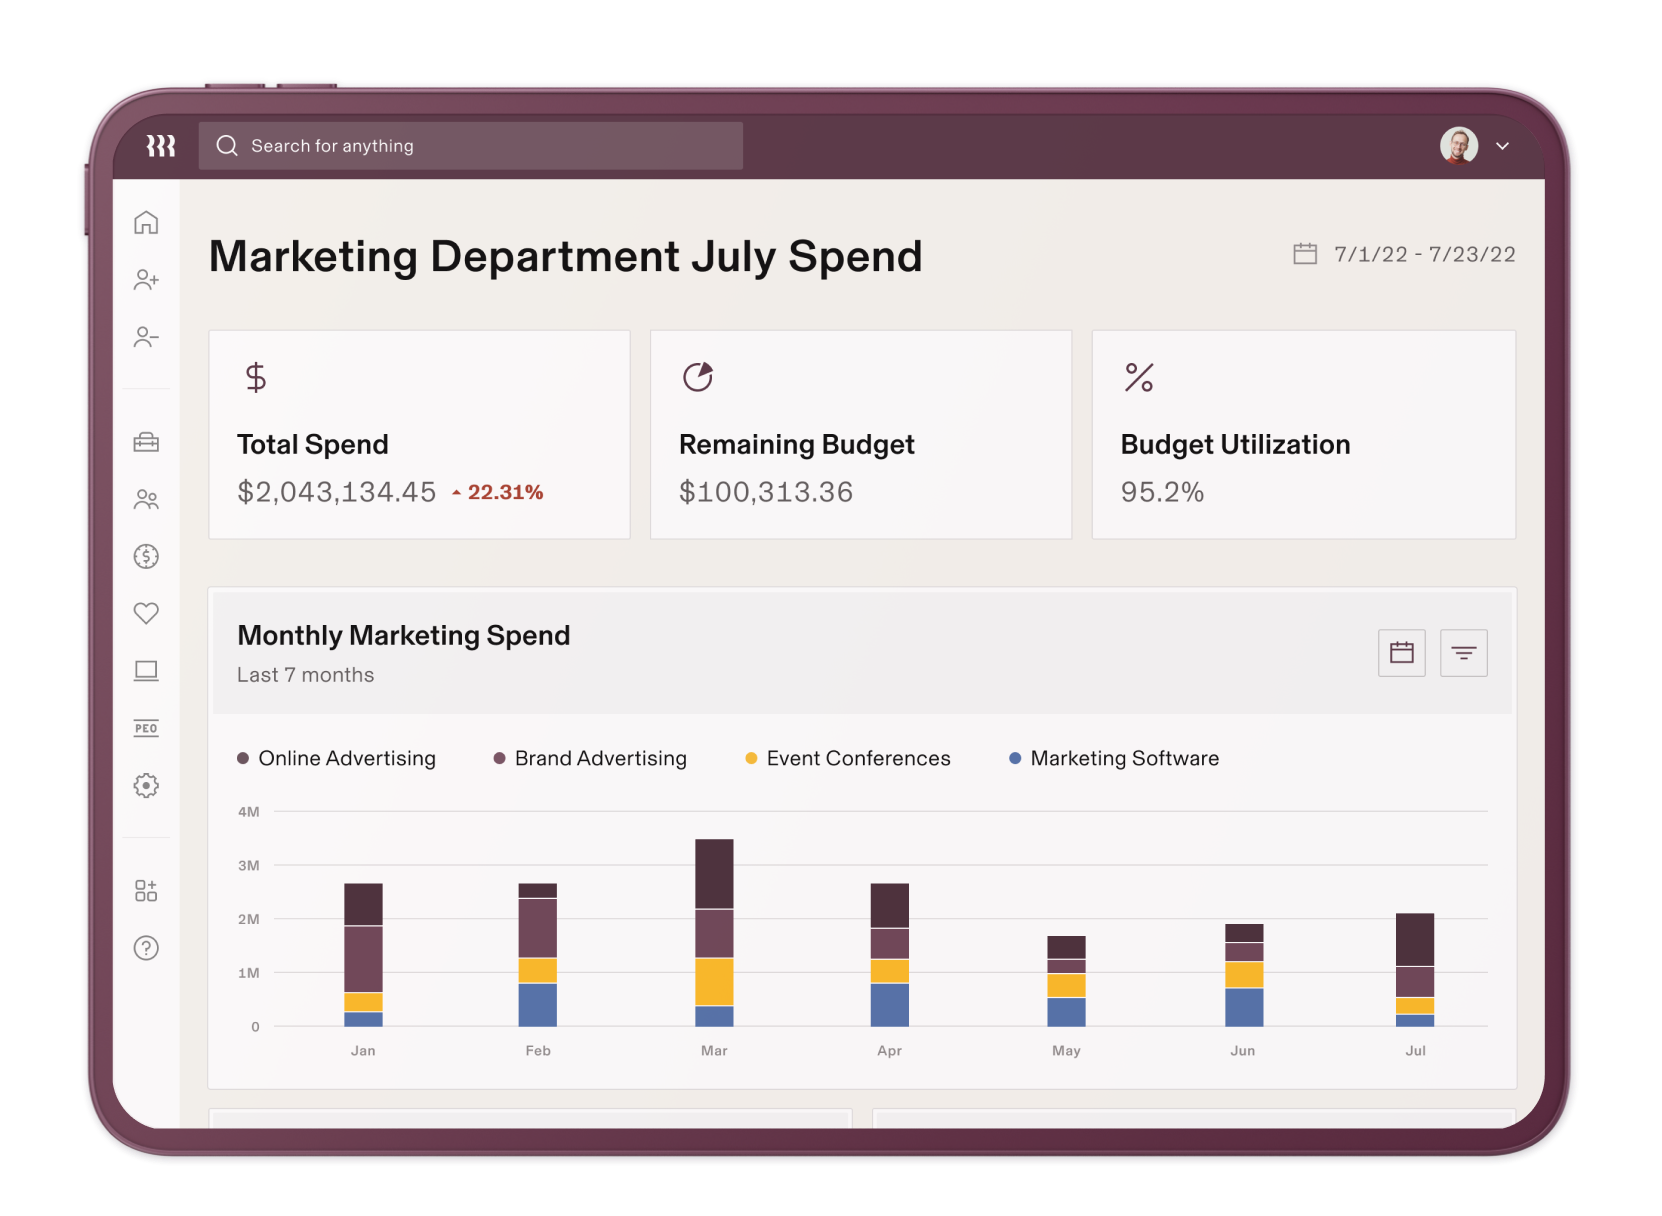Click the app marketplace grid icon
Viewport: 1662px width, 1216px height.
coord(146,890)
